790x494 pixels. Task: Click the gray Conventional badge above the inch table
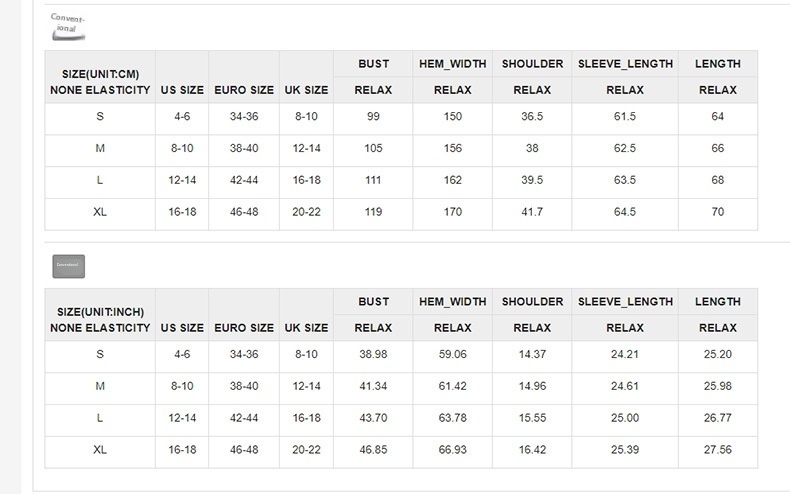click(x=68, y=266)
